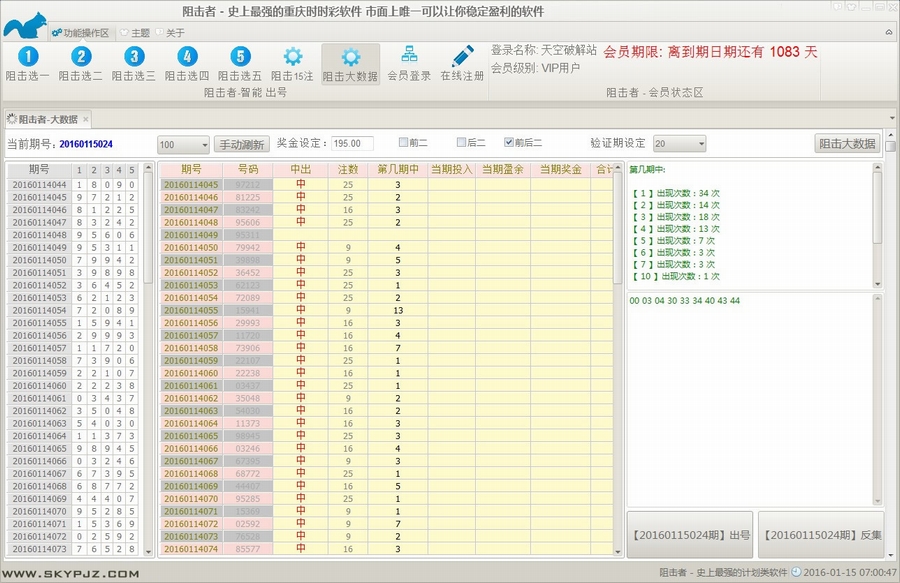Open the 阻击15注 gear icon
The height and width of the screenshot is (583, 900).
(292, 58)
